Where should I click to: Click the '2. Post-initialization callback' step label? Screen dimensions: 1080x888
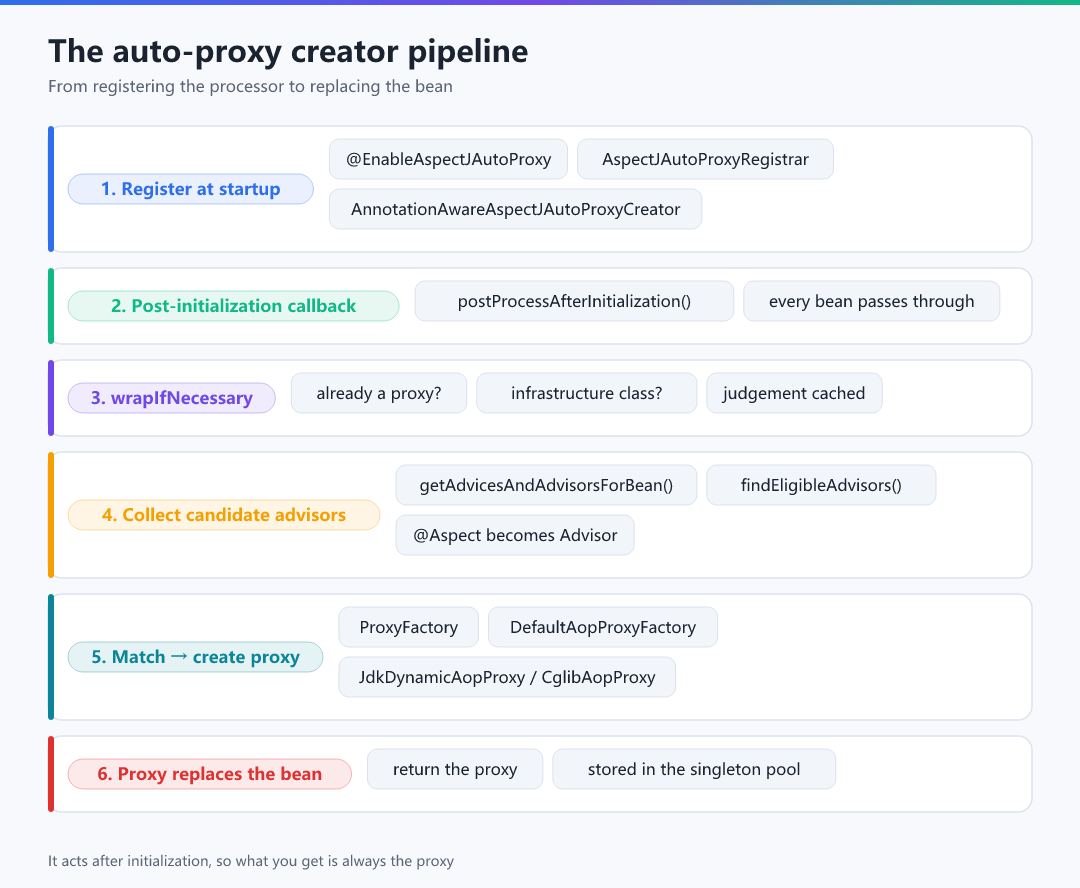[233, 306]
